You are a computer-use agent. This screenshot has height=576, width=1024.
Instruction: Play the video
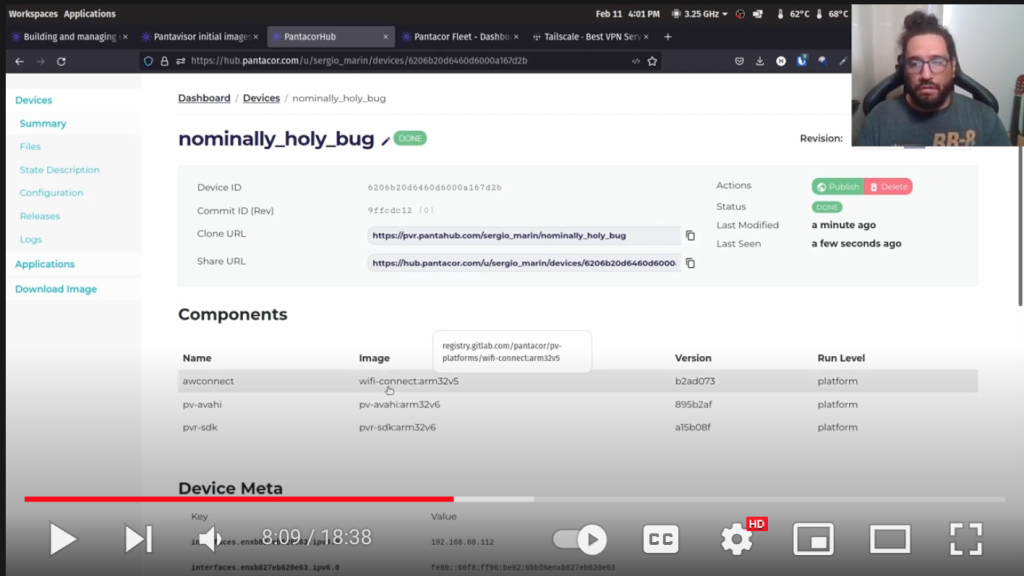63,539
